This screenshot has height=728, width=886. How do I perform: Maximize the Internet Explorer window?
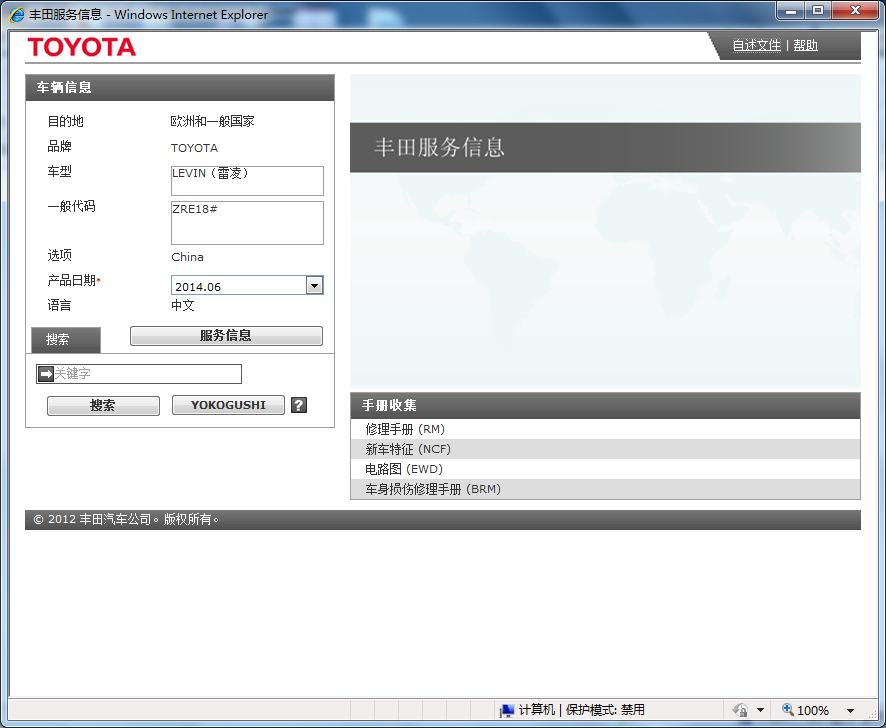tap(818, 11)
